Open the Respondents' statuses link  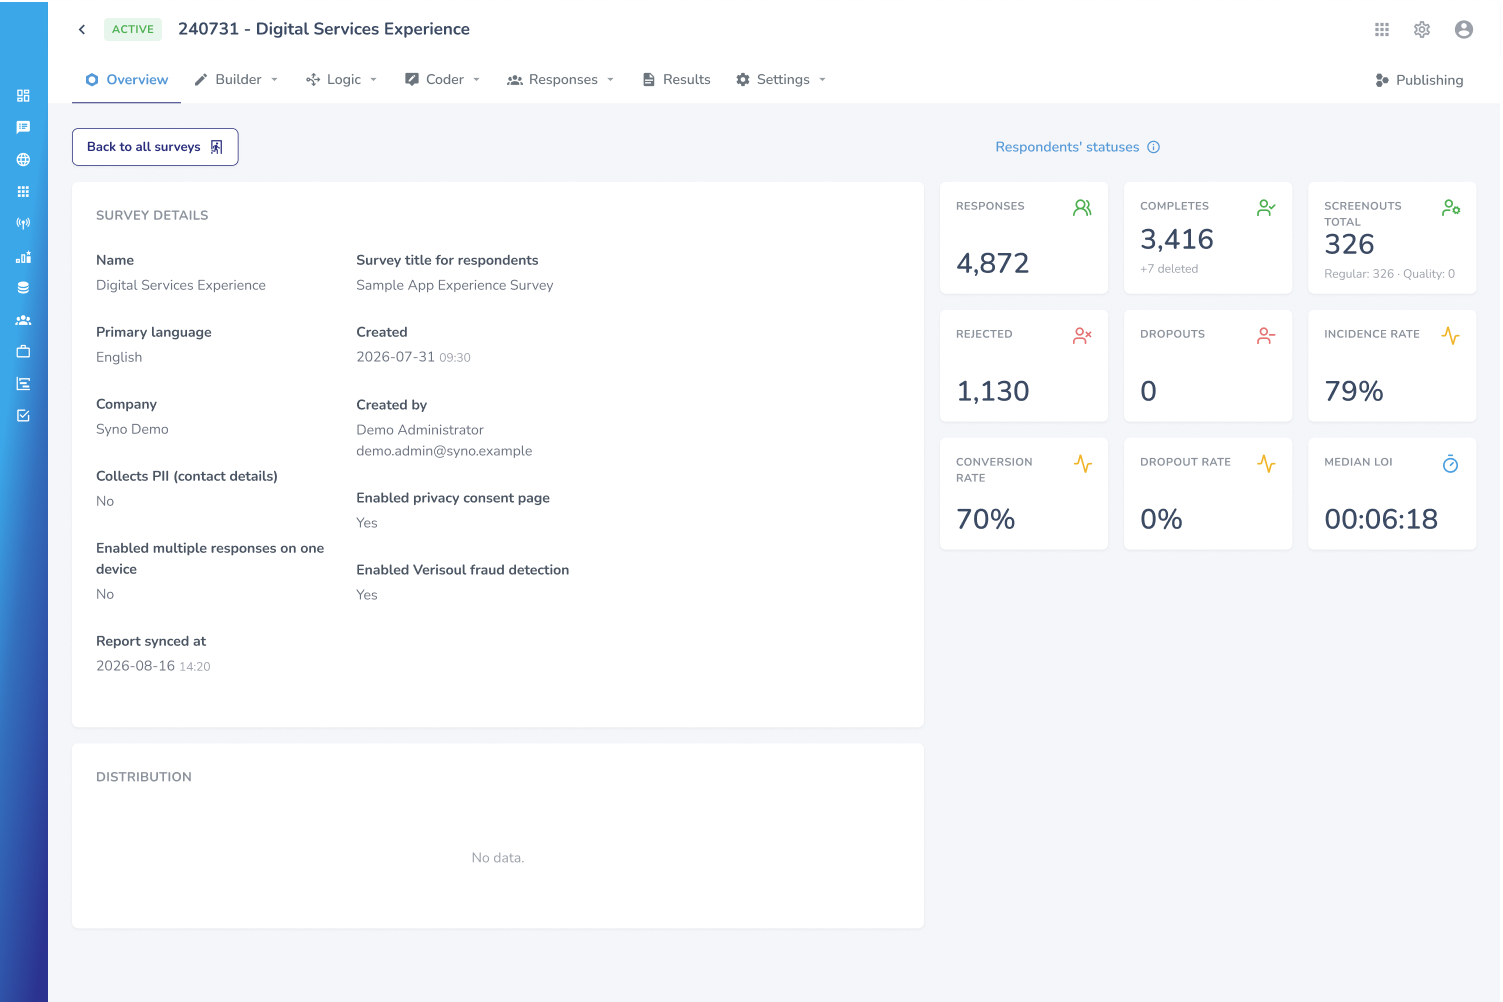coord(1067,147)
